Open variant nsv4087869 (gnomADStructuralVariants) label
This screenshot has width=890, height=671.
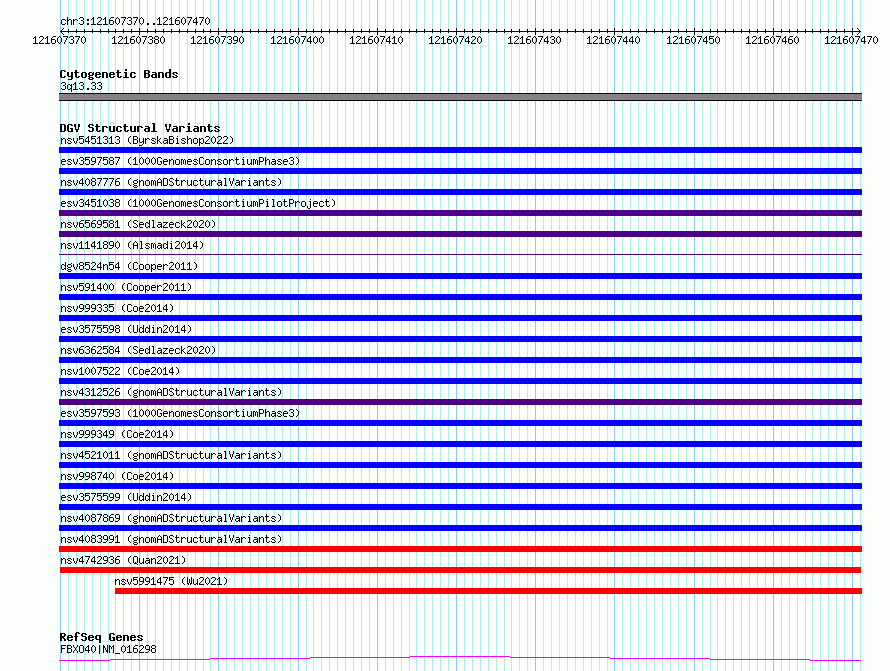point(171,518)
